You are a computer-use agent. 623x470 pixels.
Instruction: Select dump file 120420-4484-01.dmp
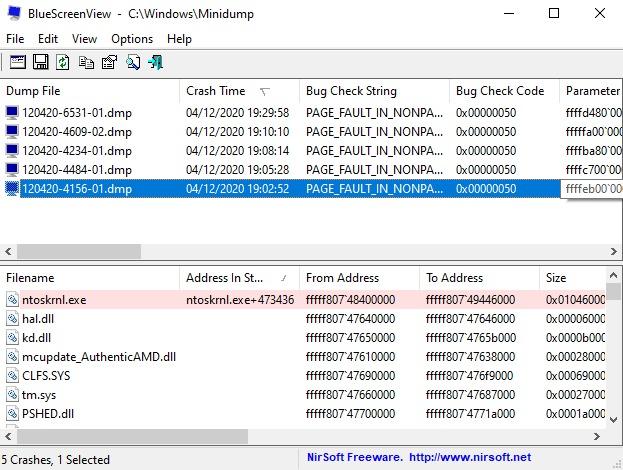(x=77, y=170)
